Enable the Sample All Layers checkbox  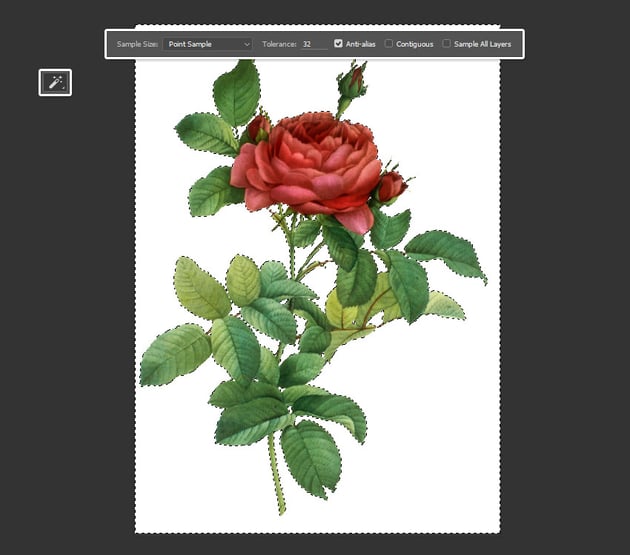tap(446, 43)
